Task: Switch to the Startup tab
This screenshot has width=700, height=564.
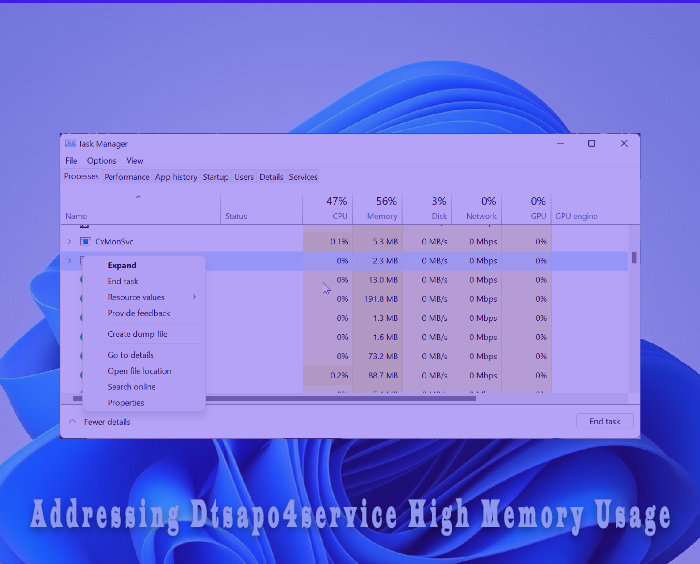Action: click(215, 177)
